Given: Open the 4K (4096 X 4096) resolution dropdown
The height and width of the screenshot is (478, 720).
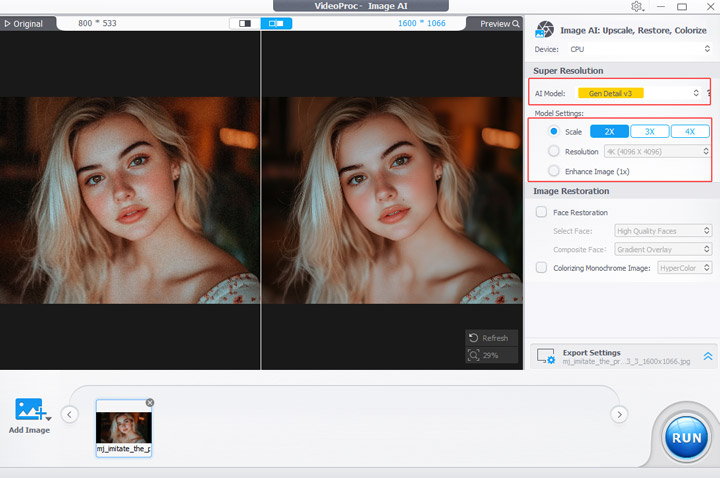Looking at the screenshot, I should (657, 152).
